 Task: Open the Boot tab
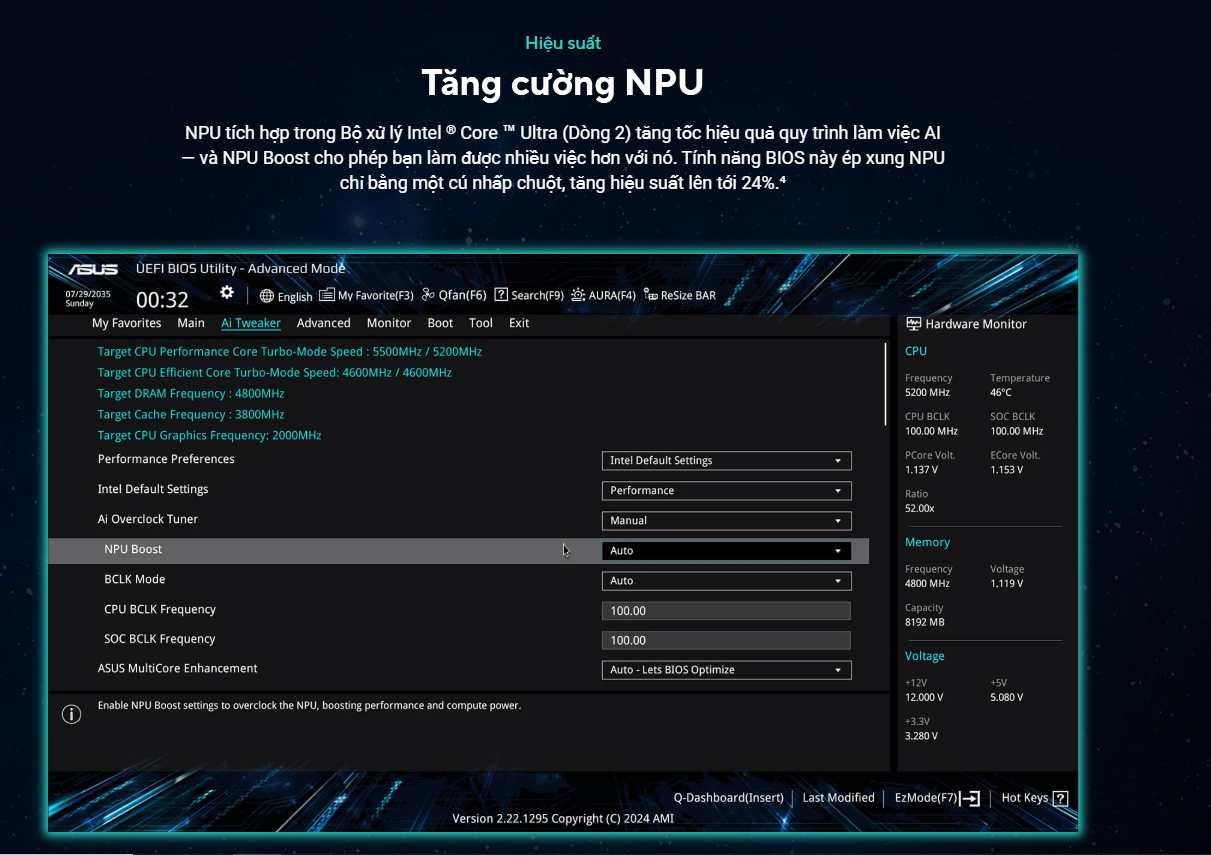click(x=440, y=323)
